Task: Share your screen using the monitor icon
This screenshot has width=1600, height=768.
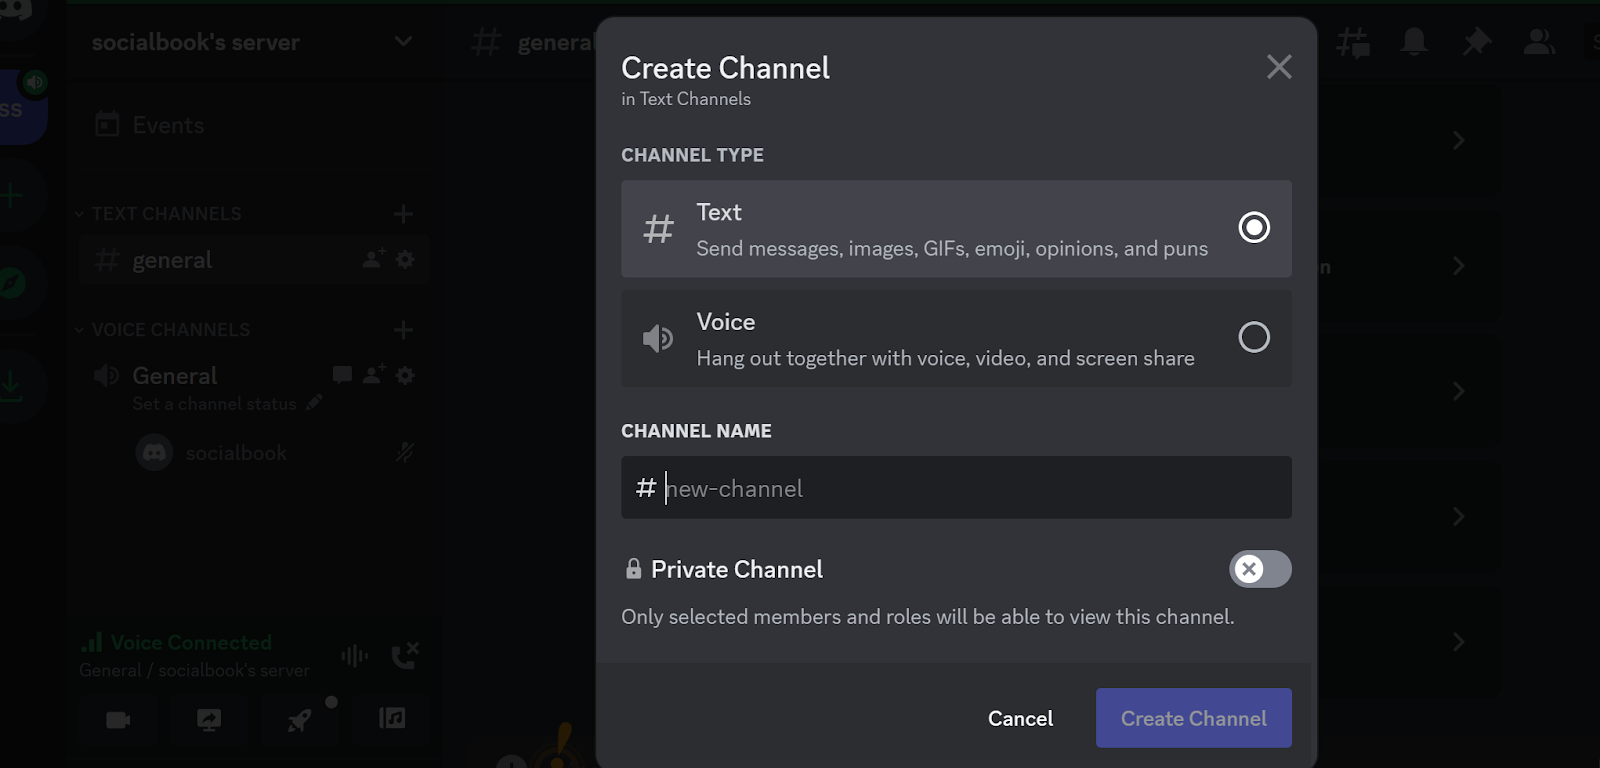Action: [209, 720]
